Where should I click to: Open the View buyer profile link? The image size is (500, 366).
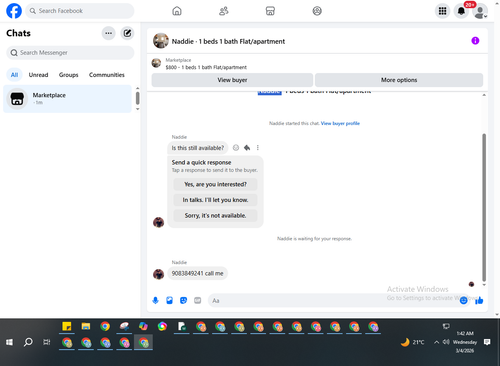click(340, 123)
